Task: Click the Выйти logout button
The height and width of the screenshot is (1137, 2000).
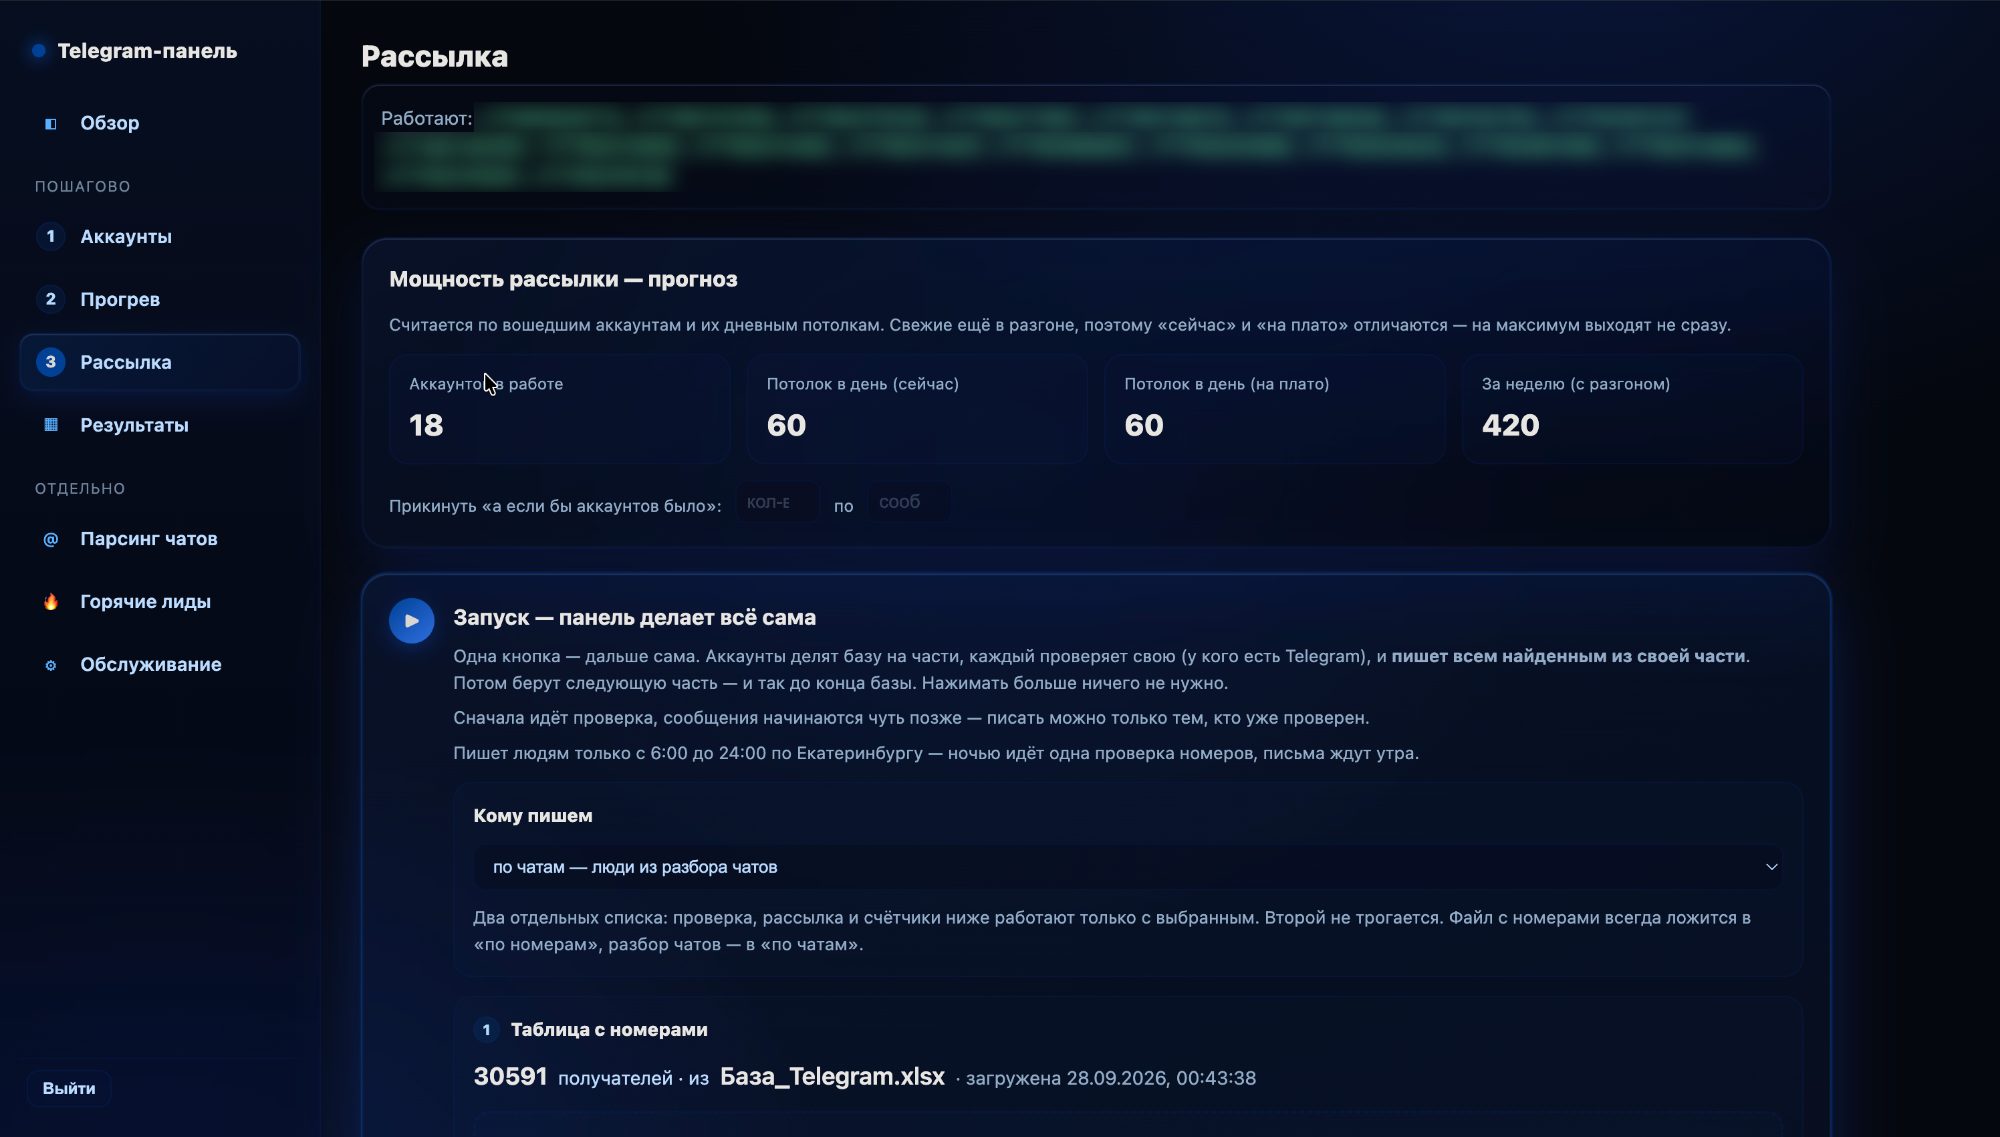Action: click(x=69, y=1088)
